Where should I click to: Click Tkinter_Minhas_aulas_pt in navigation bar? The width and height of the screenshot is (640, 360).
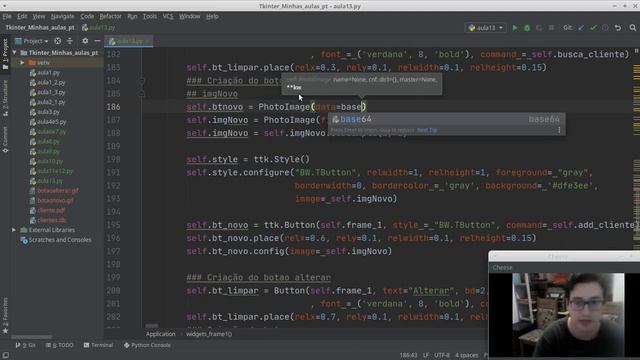(40, 28)
